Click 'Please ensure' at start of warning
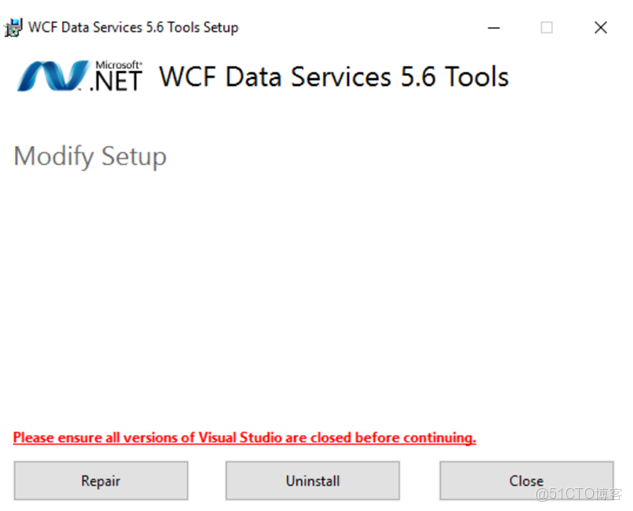The width and height of the screenshot is (633, 511). click(x=50, y=438)
